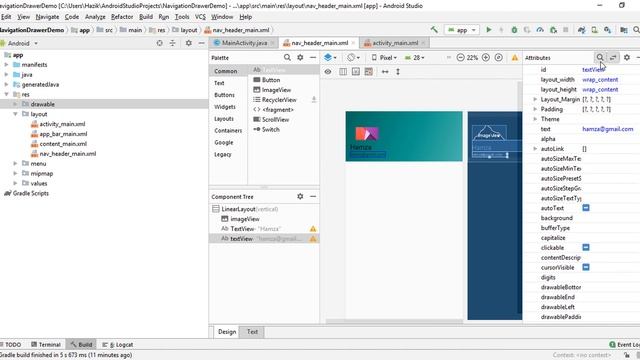Switch to activity_main.xml tab
Screen dimensions: 640x360
coord(395,43)
